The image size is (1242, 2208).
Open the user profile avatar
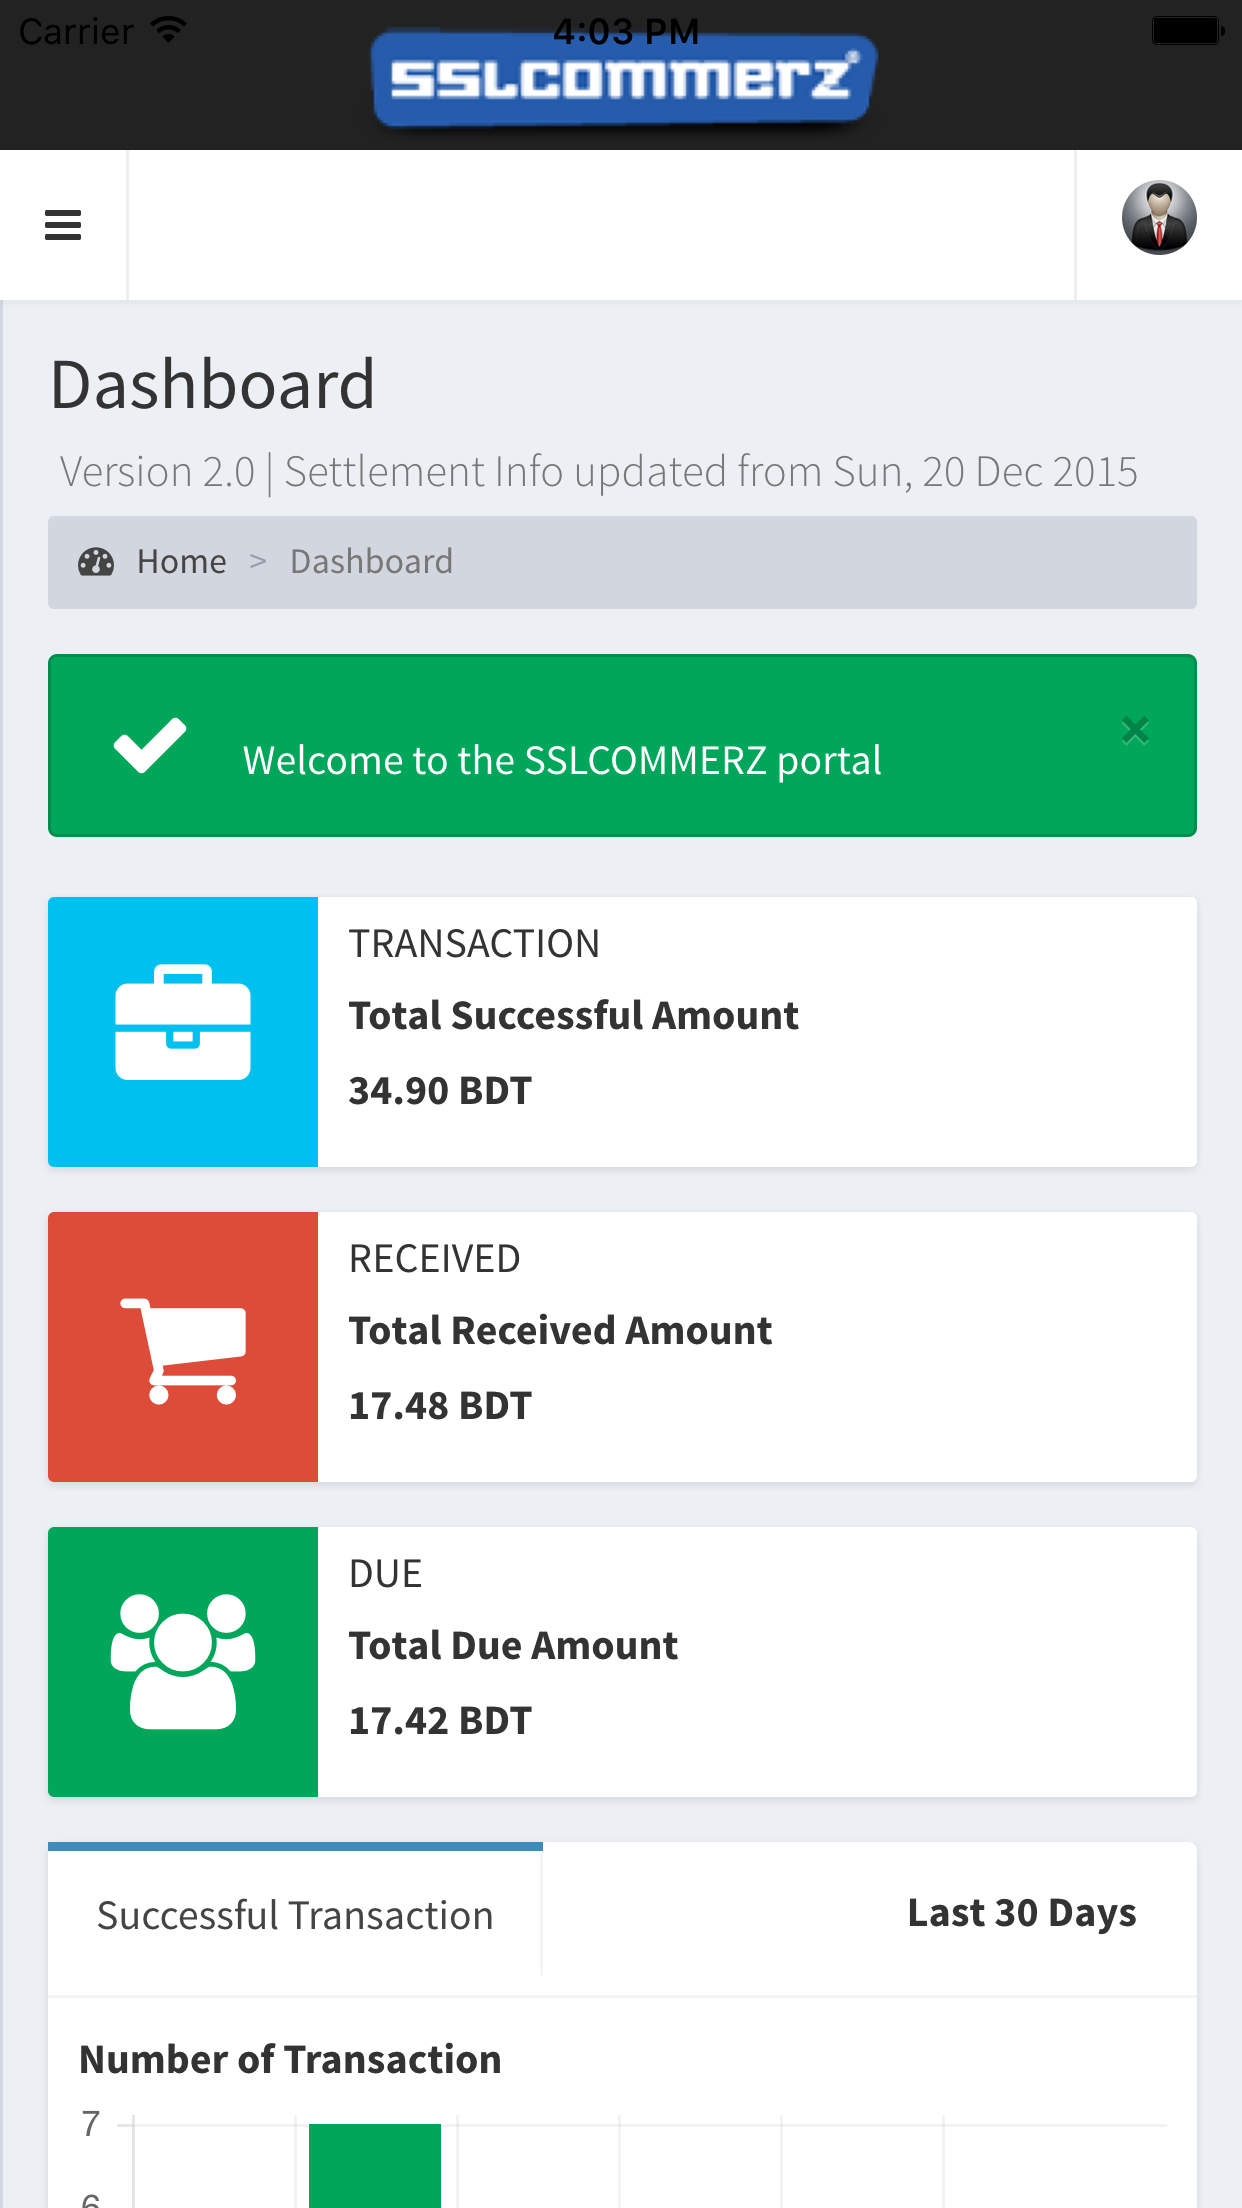[x=1159, y=218]
